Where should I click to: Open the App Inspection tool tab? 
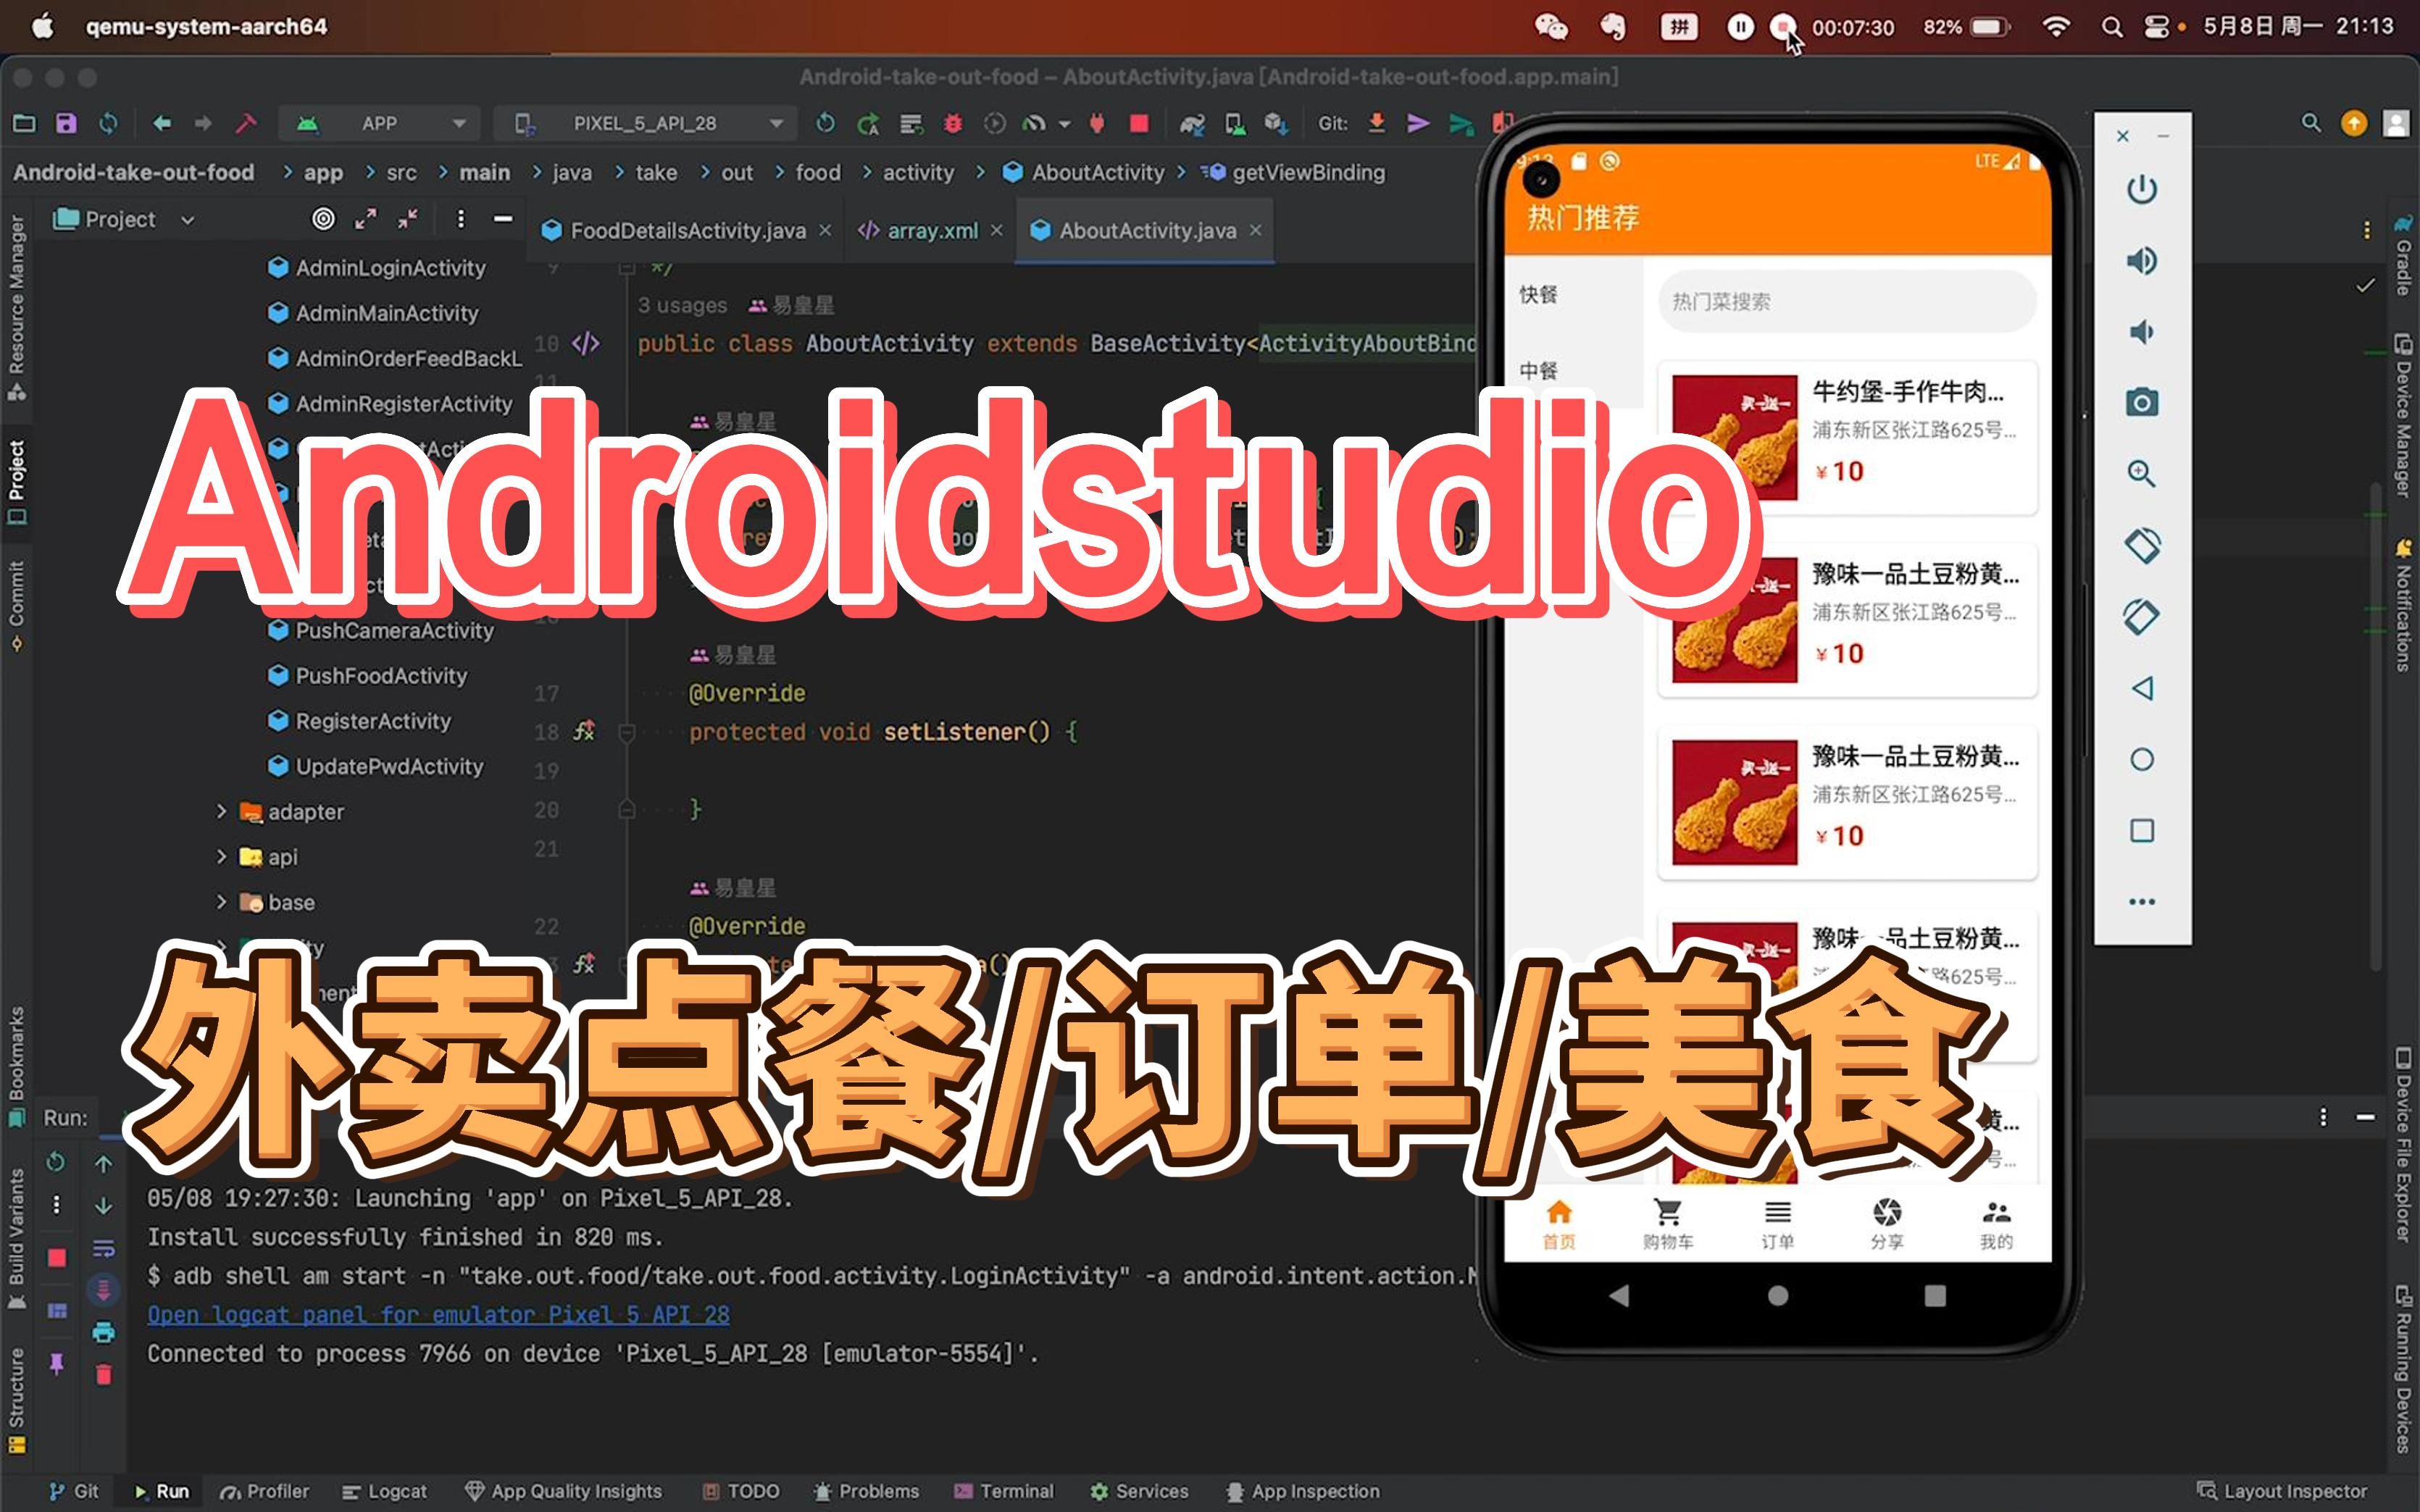[x=1302, y=1491]
